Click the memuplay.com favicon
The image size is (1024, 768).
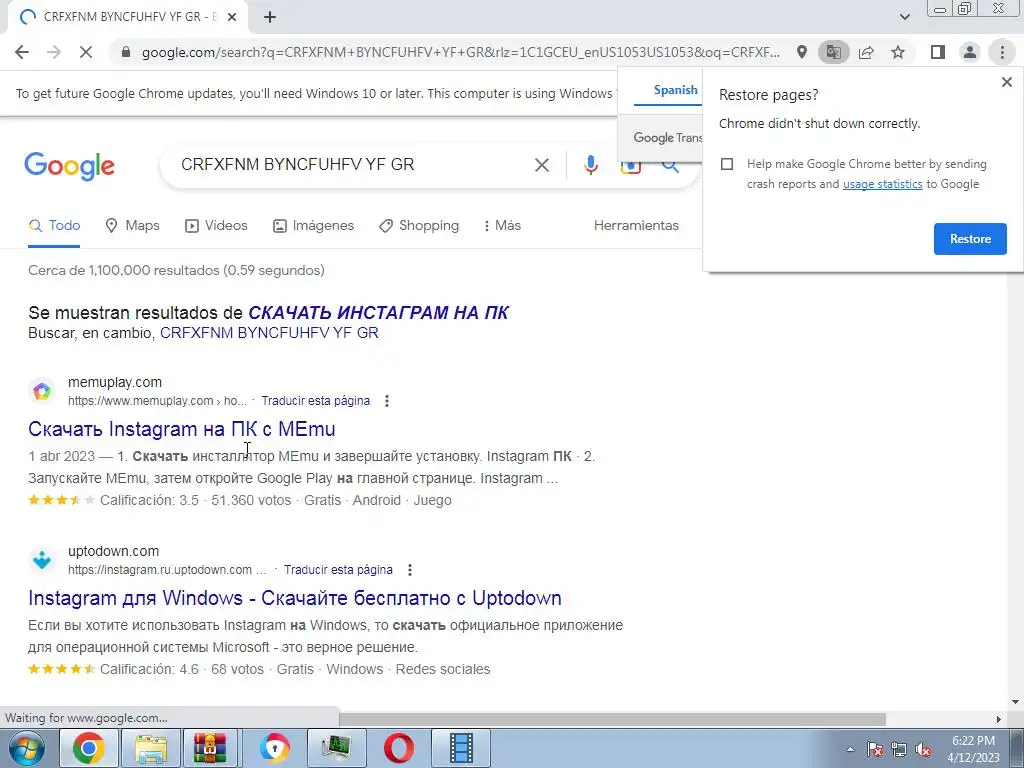coord(42,391)
